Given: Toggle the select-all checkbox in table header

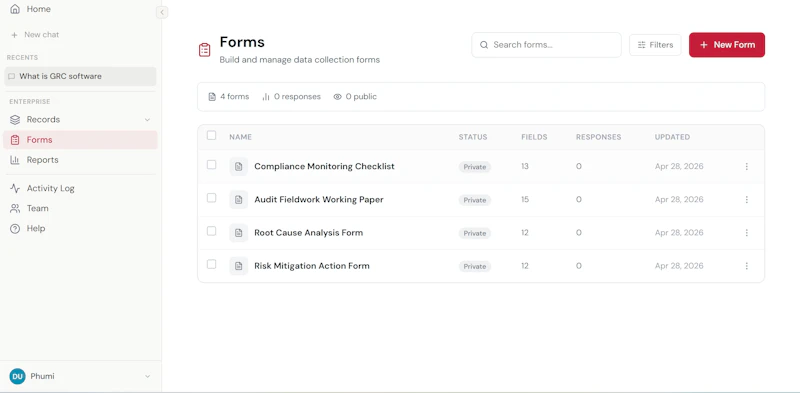Looking at the screenshot, I should 211,135.
